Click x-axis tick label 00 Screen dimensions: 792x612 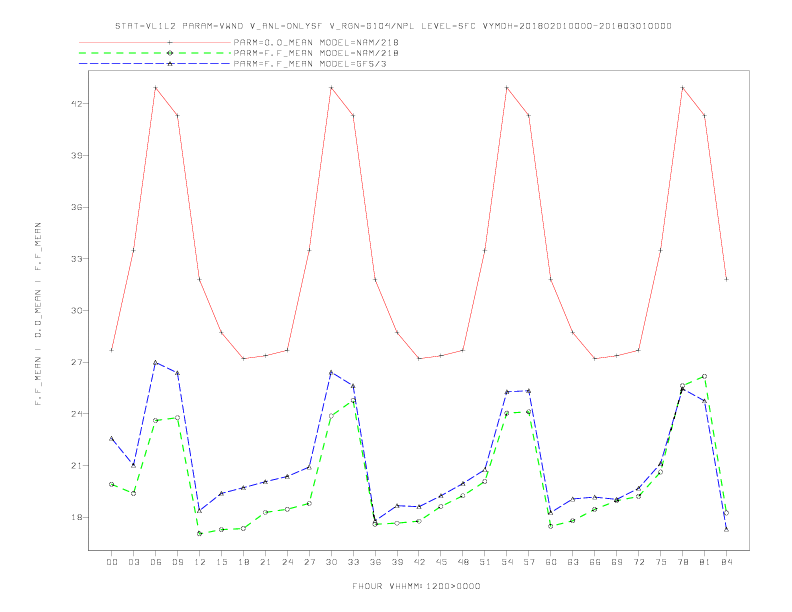pos(112,562)
